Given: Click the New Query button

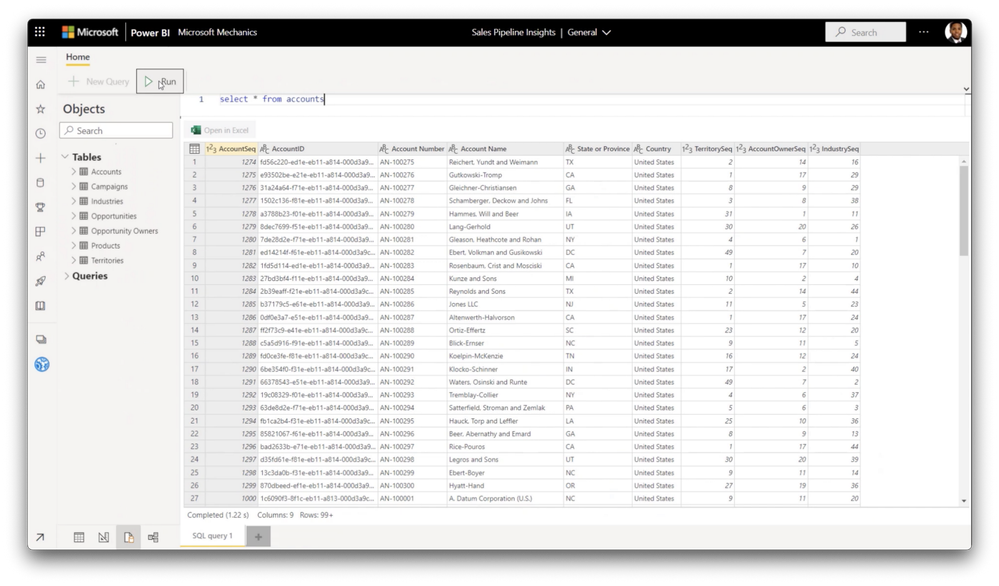Looking at the screenshot, I should tap(99, 81).
